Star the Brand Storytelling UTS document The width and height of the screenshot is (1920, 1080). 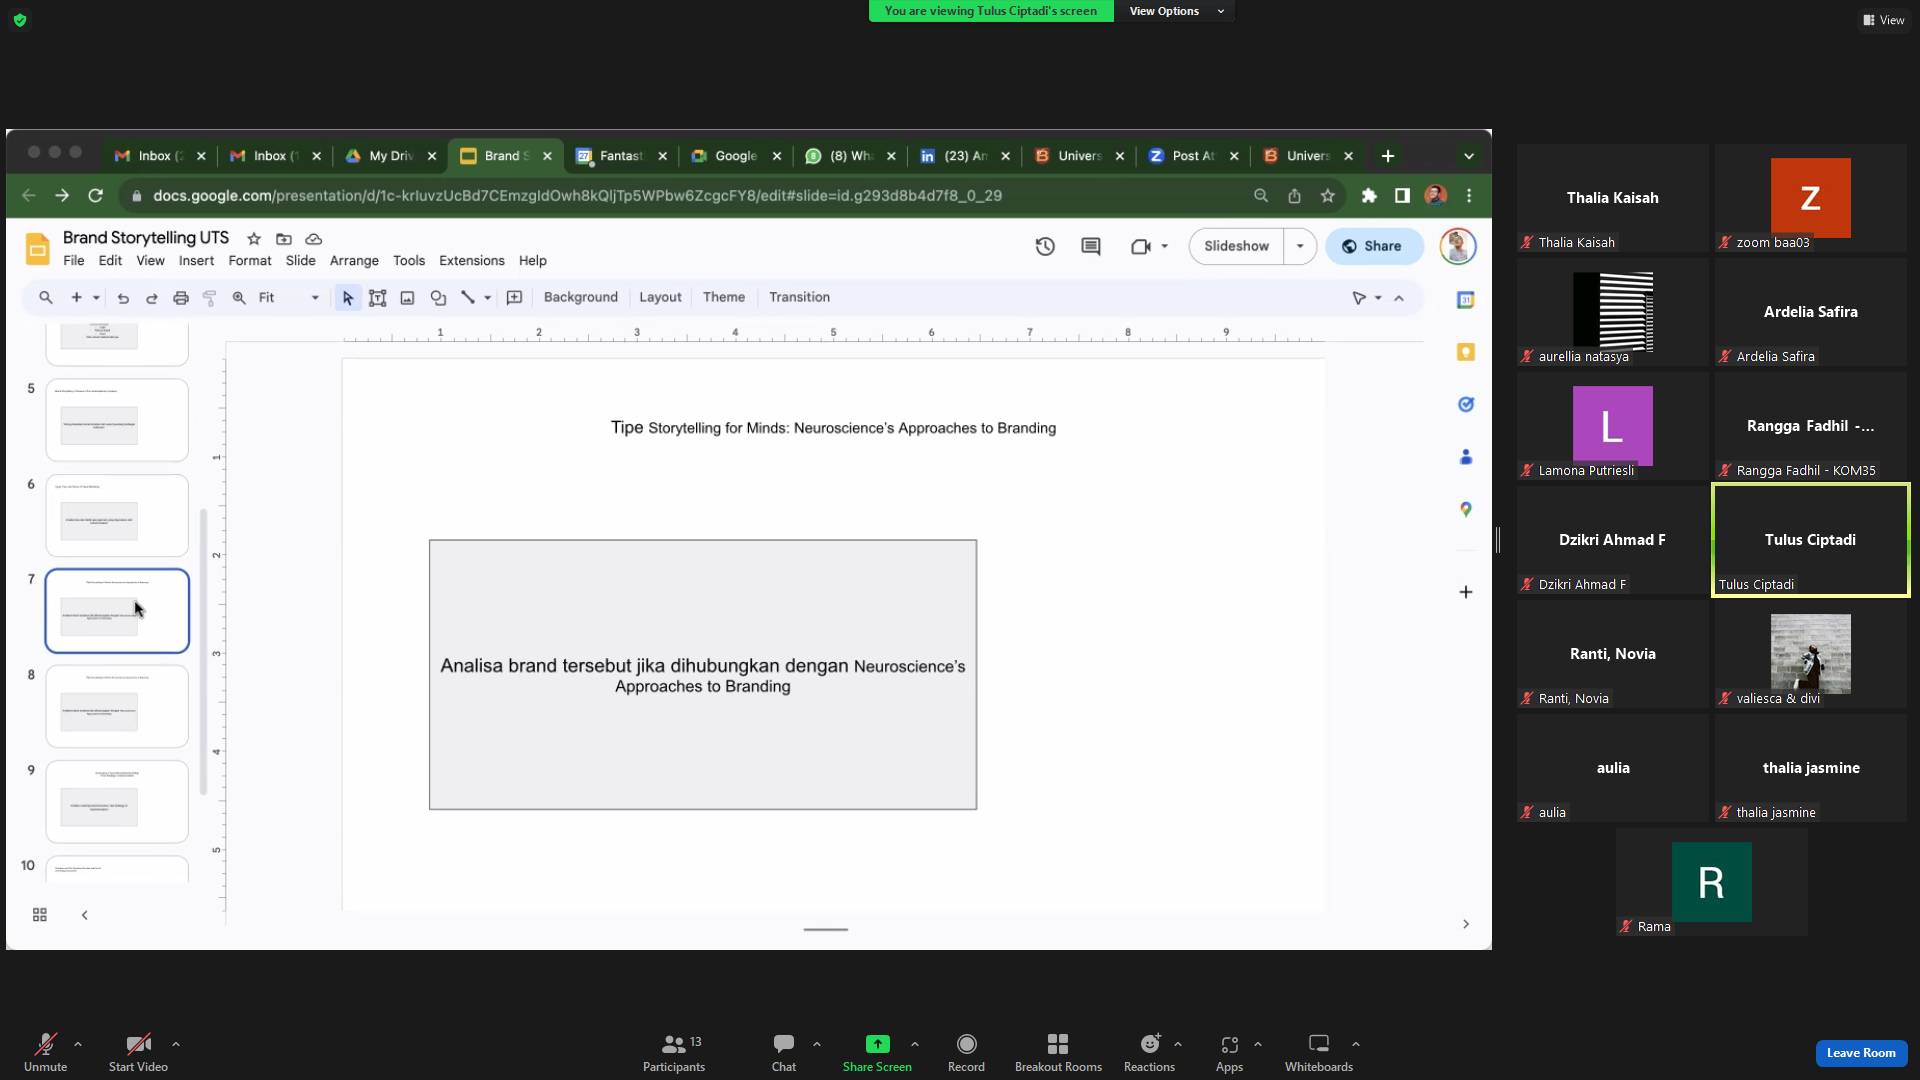tap(254, 238)
